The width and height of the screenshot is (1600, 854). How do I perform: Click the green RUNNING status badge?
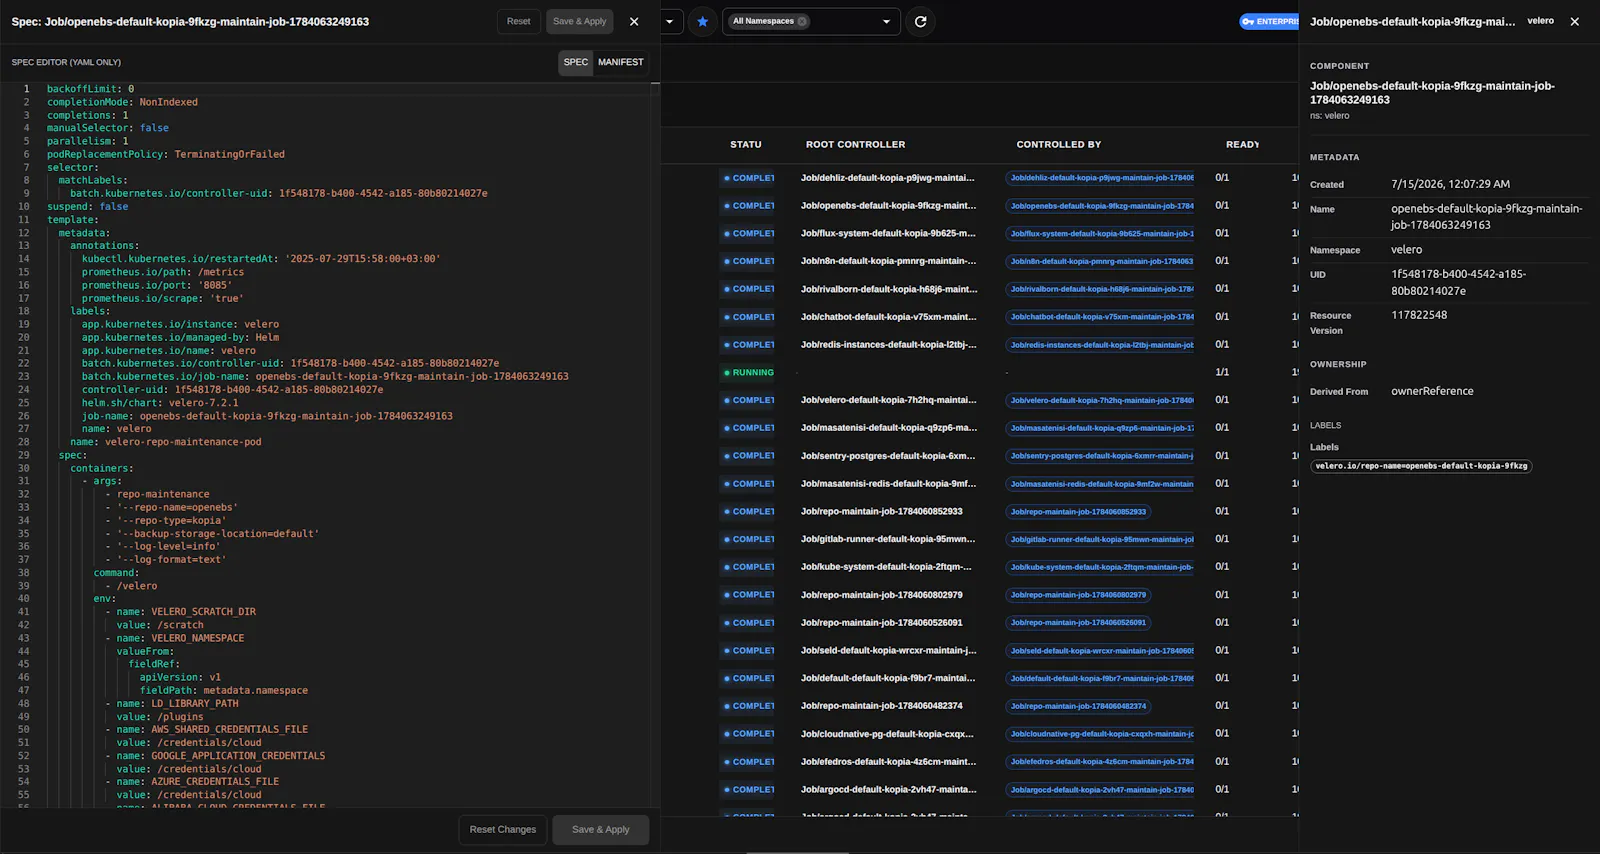click(x=749, y=372)
